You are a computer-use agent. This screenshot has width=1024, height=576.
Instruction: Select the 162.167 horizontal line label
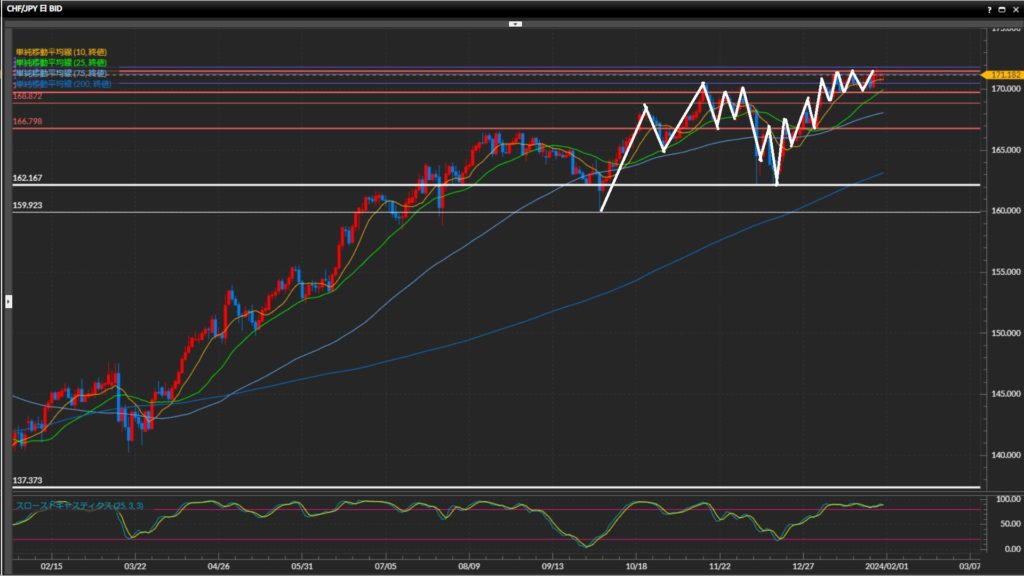(x=27, y=178)
